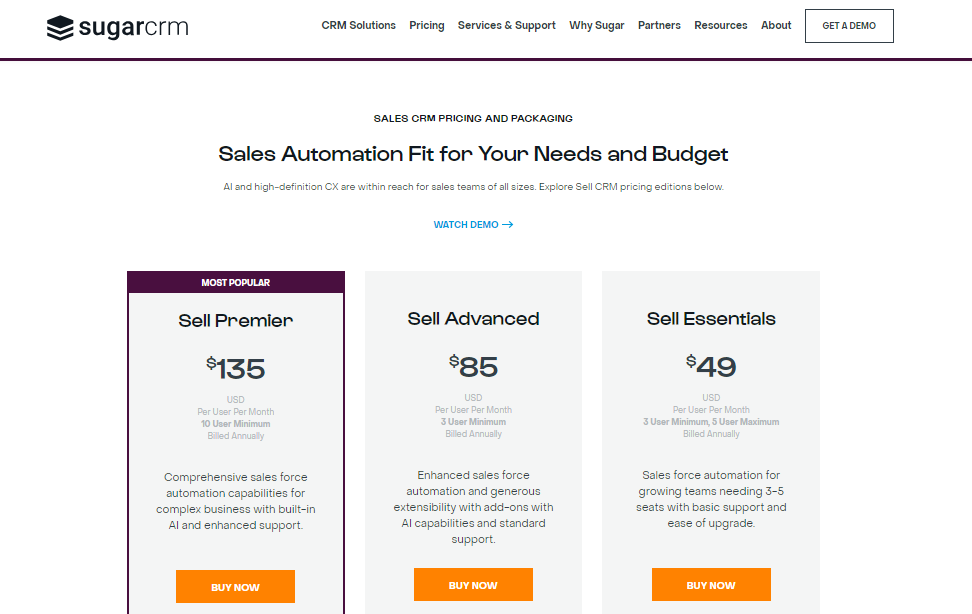Buy now the Sell Advanced plan
972x614 pixels.
point(473,585)
